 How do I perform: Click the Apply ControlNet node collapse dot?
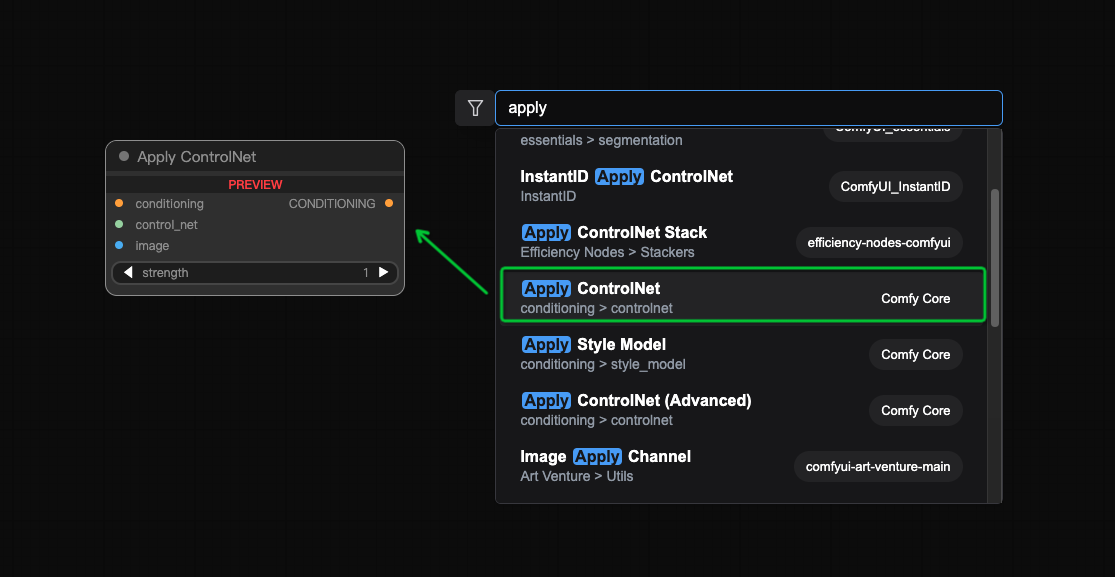pos(124,156)
